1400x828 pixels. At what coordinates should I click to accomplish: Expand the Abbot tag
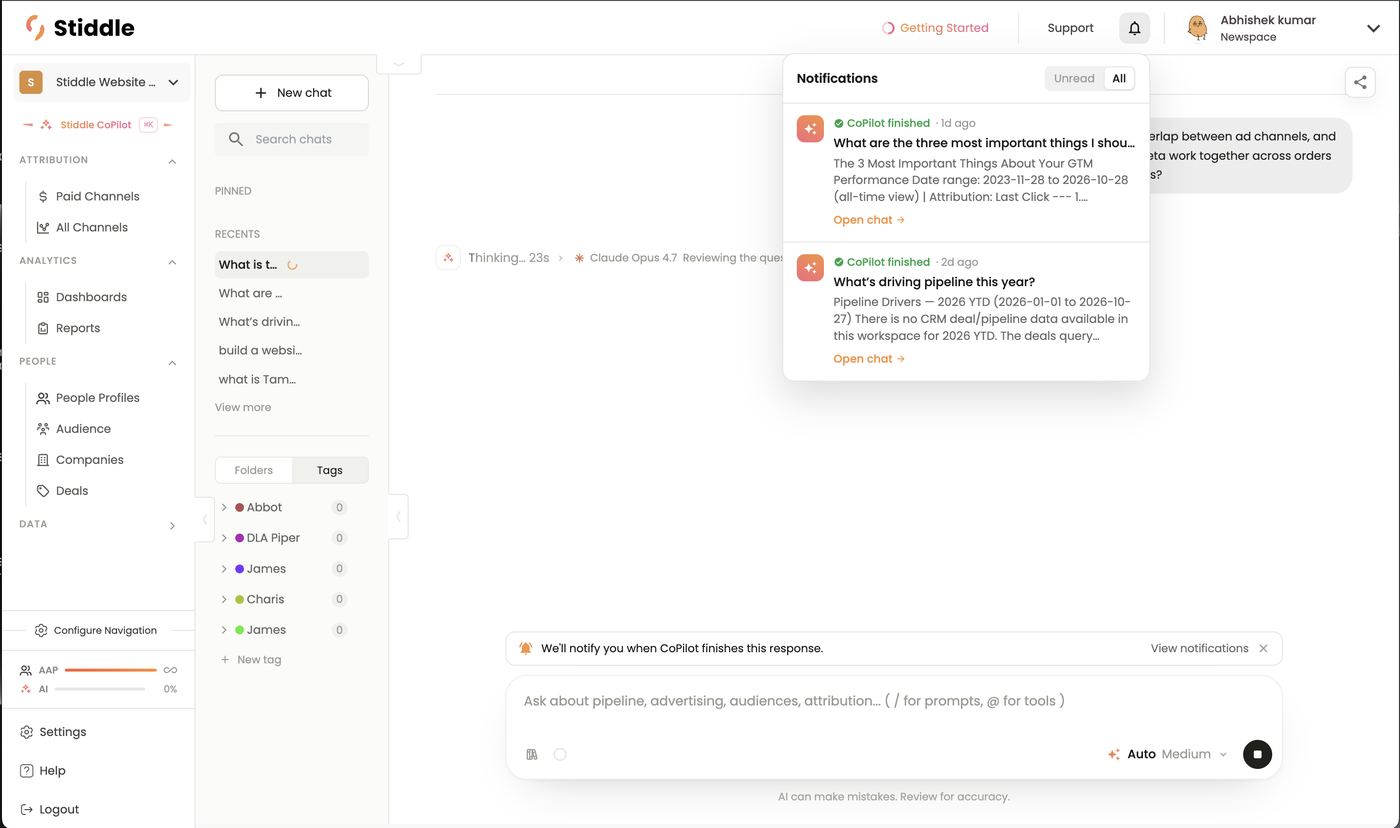[224, 508]
